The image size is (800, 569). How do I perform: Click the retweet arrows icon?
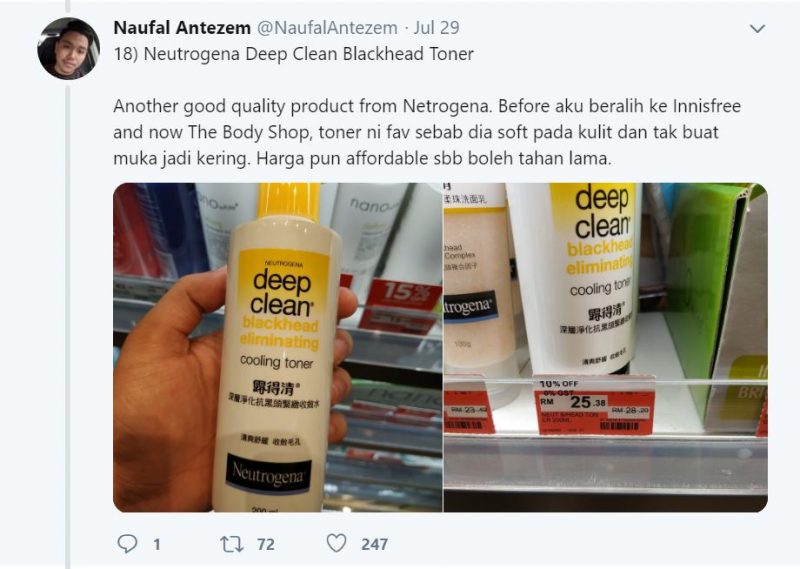(x=231, y=544)
